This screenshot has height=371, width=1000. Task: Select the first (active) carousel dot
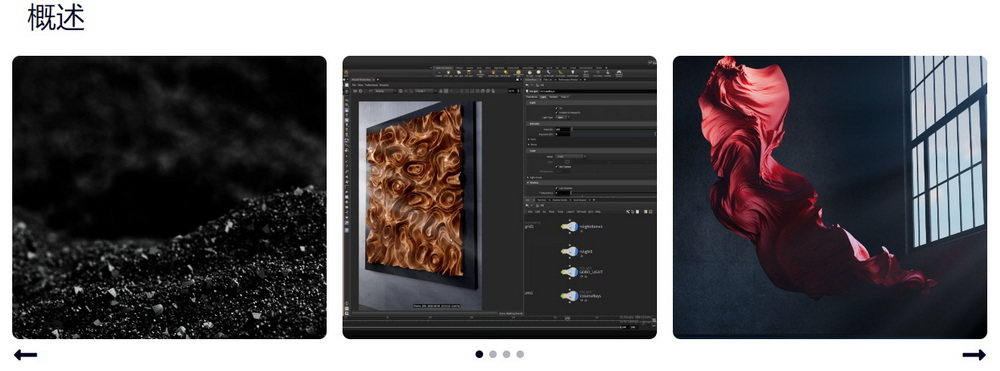[479, 354]
